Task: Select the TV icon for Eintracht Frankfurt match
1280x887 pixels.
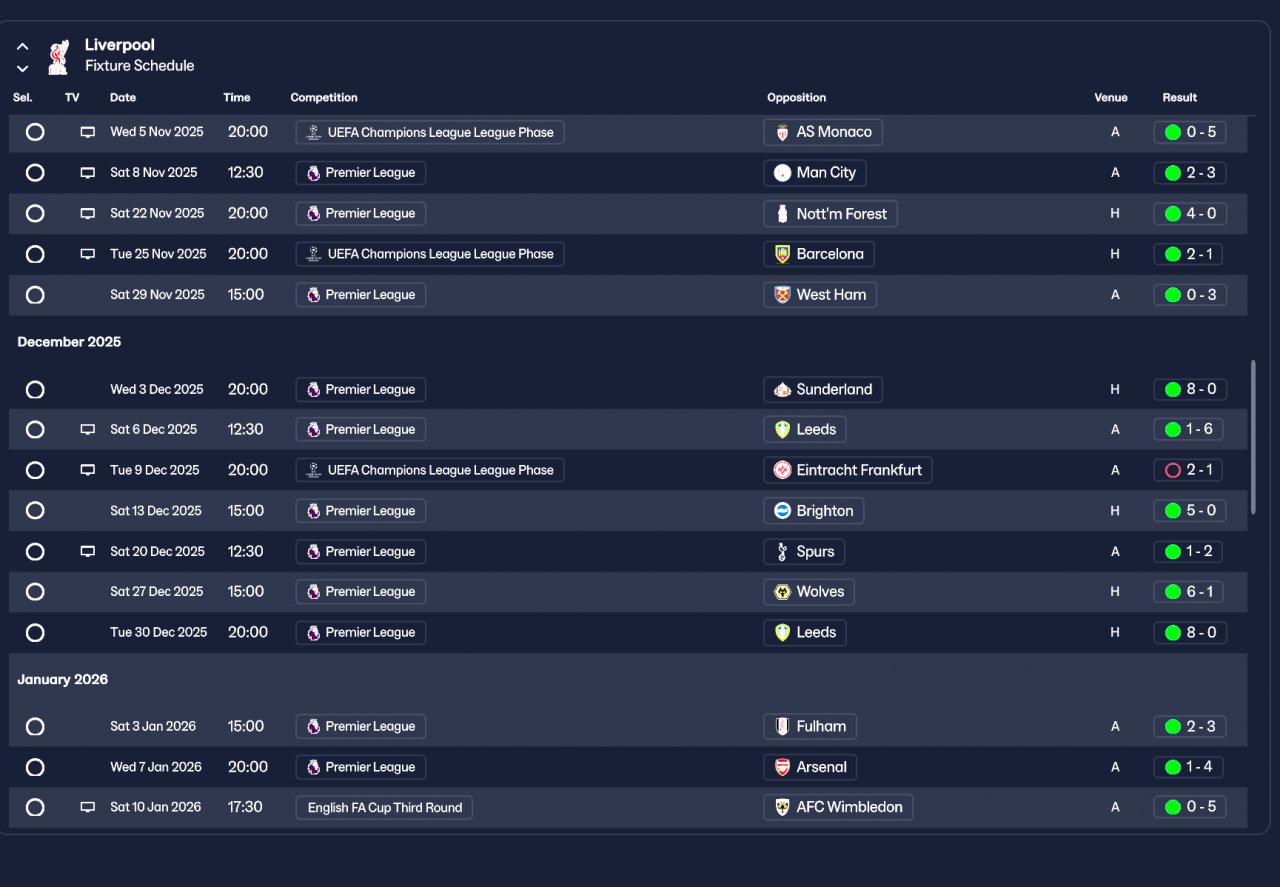Action: coord(88,470)
